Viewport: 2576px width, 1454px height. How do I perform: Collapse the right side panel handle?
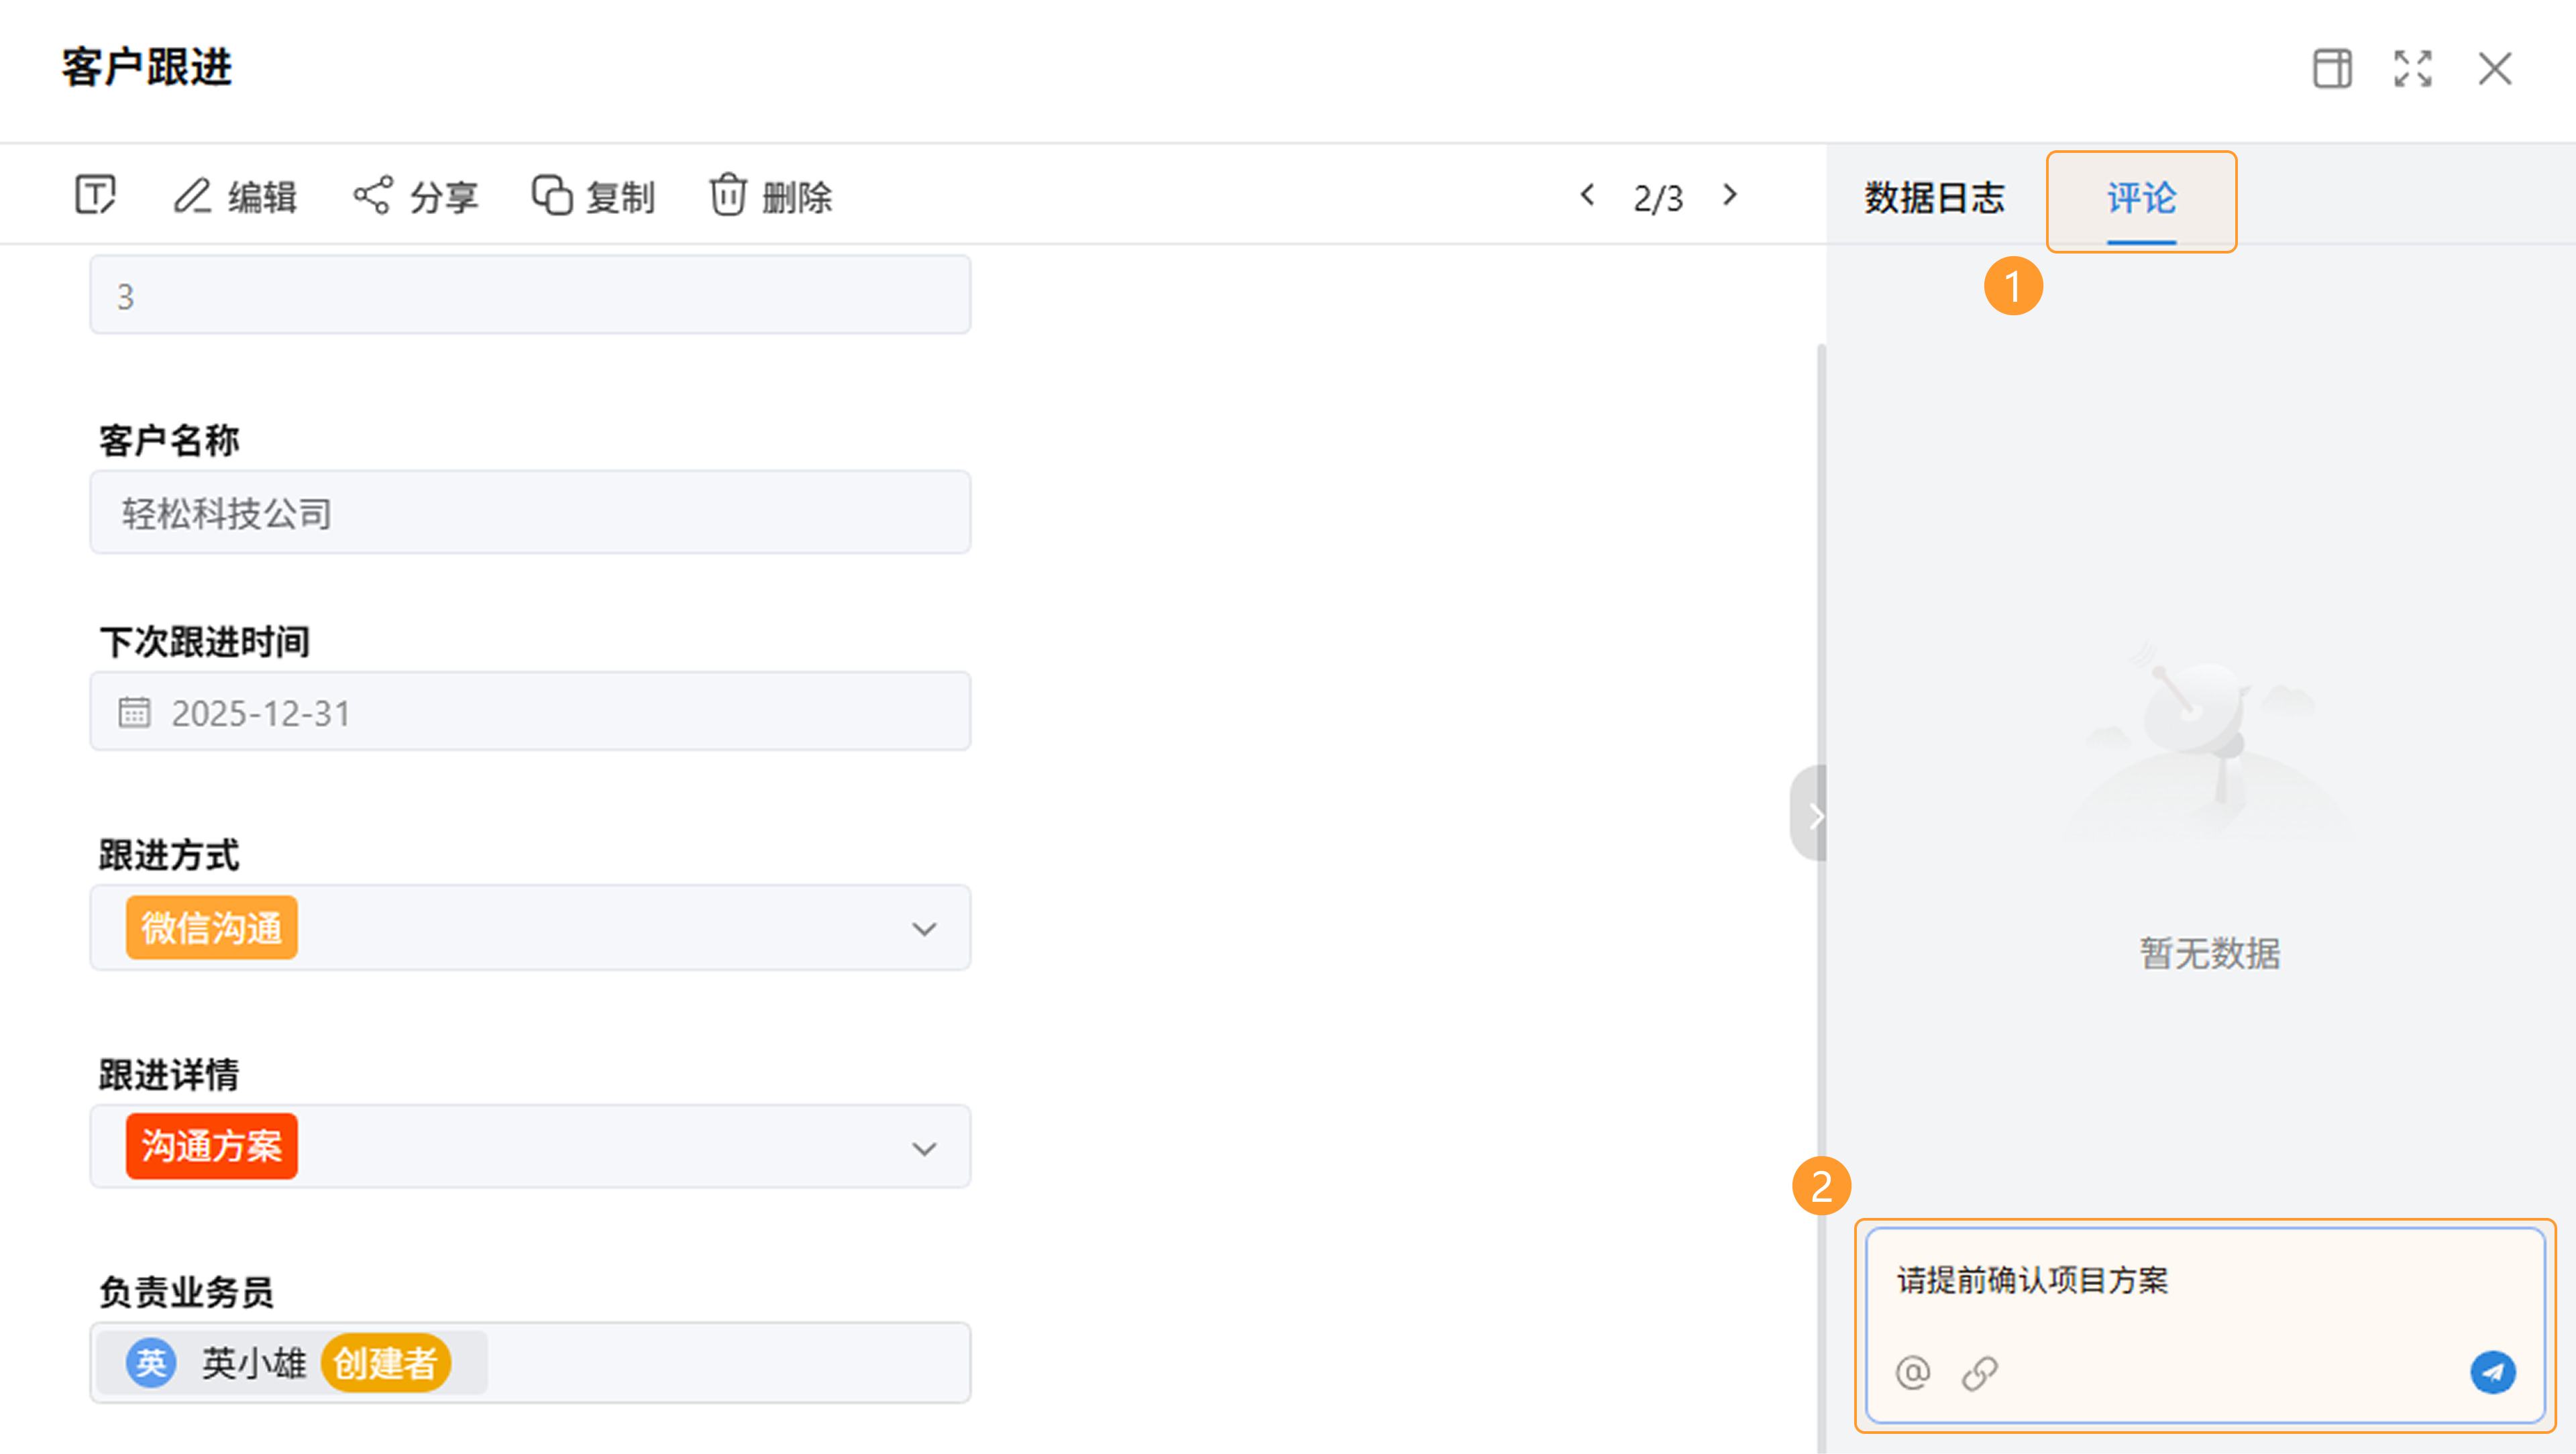coord(1812,815)
